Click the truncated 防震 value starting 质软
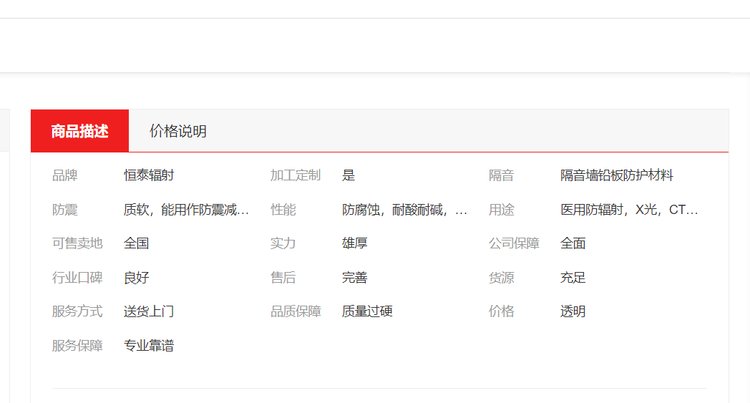 [186, 210]
